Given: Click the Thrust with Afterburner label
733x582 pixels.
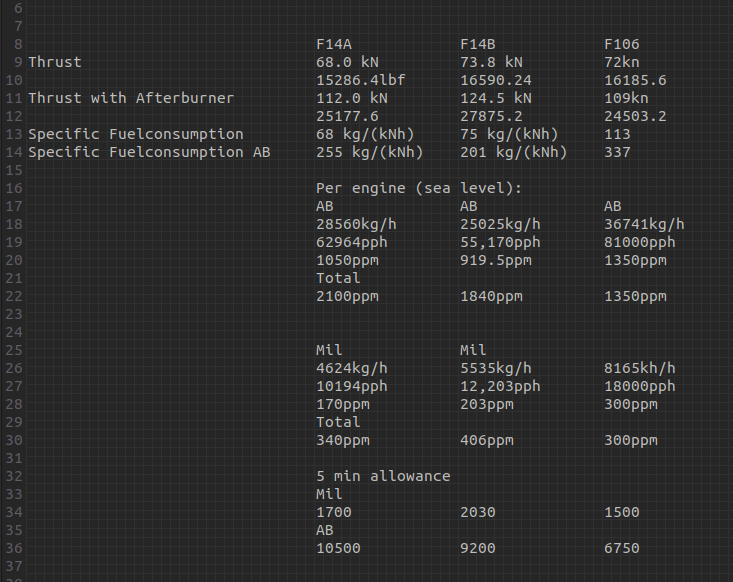Looking at the screenshot, I should click(131, 98).
